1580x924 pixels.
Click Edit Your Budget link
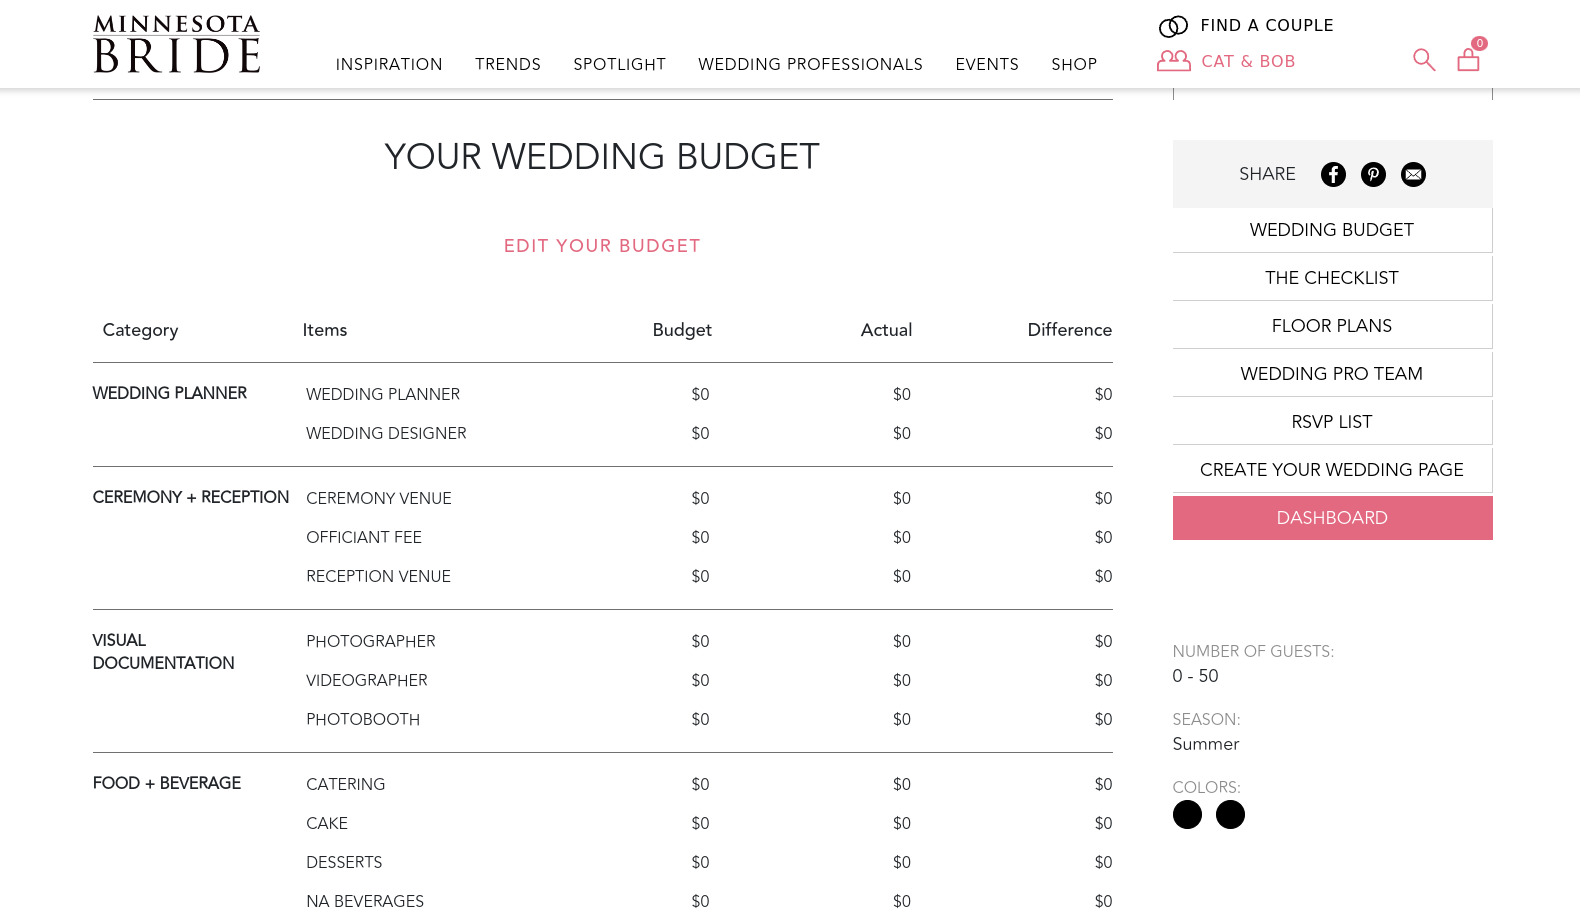[x=602, y=246]
